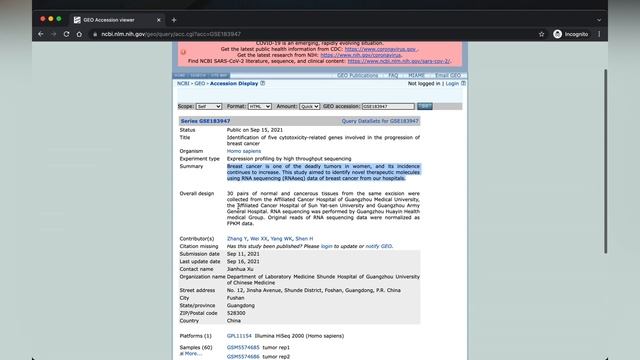Open help icon beside Login
640x360 pixels.
click(x=463, y=83)
